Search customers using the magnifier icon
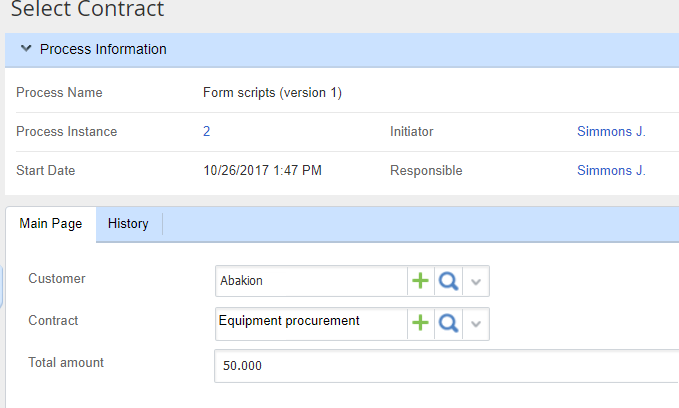 448,282
